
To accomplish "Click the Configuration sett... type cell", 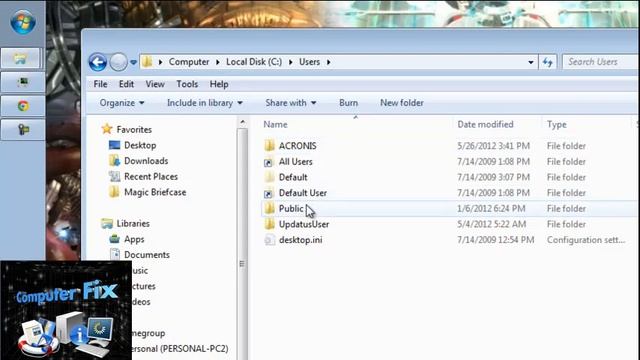I will (x=586, y=240).
